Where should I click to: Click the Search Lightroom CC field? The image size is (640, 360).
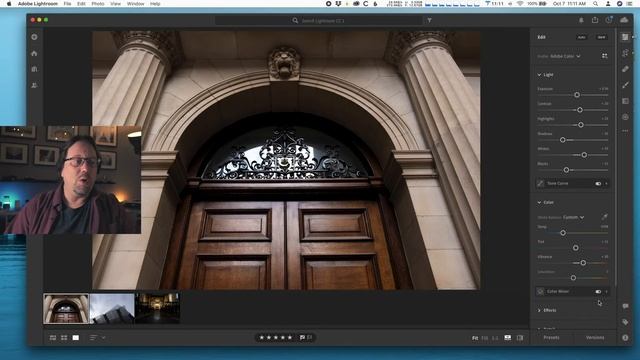(319, 20)
